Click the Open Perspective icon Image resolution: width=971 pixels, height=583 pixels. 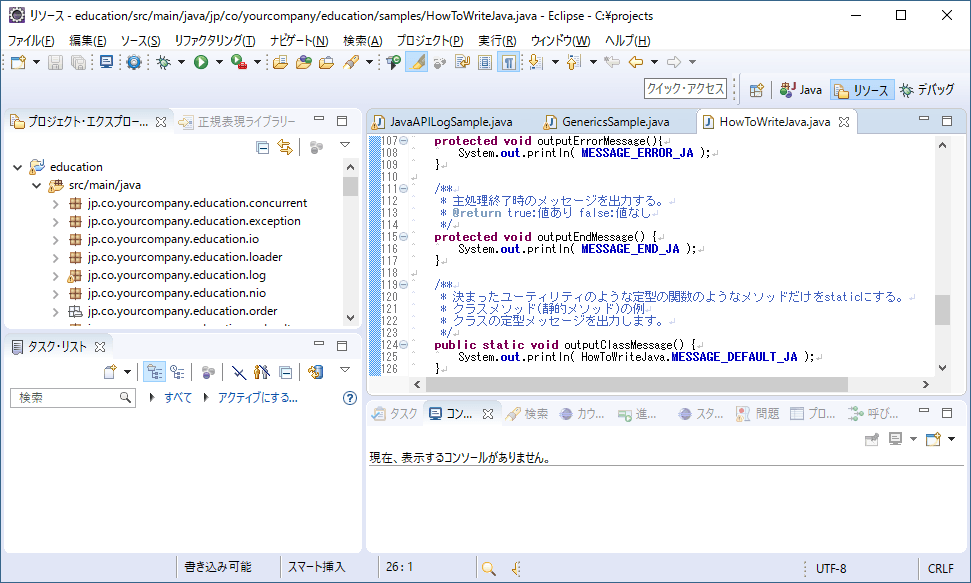[757, 90]
